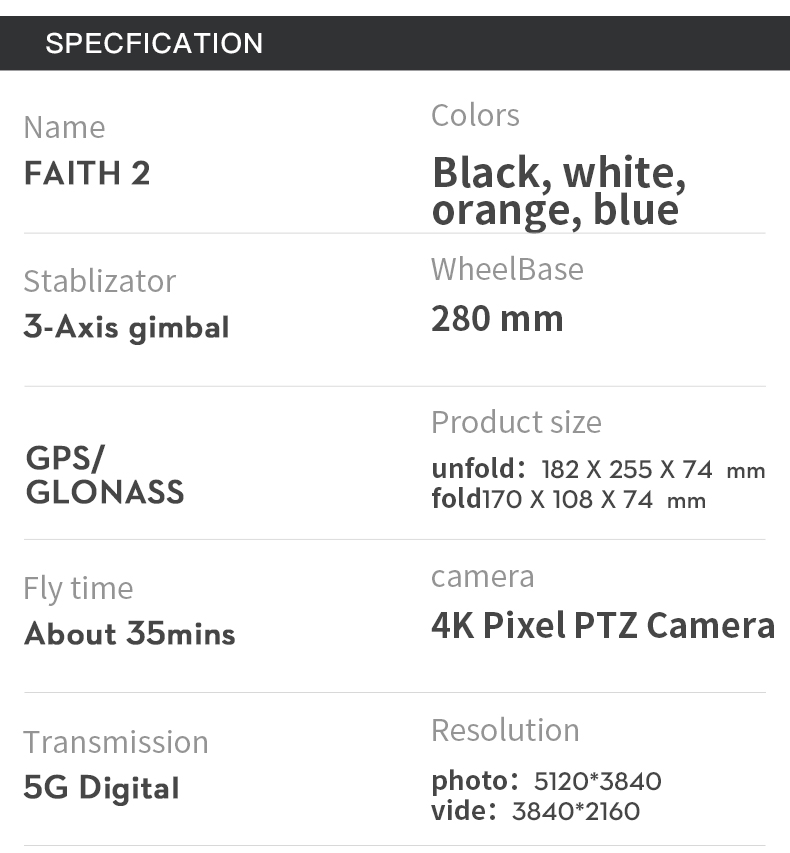
Task: Click the Black, white, orange, blue text
Action: tap(558, 191)
